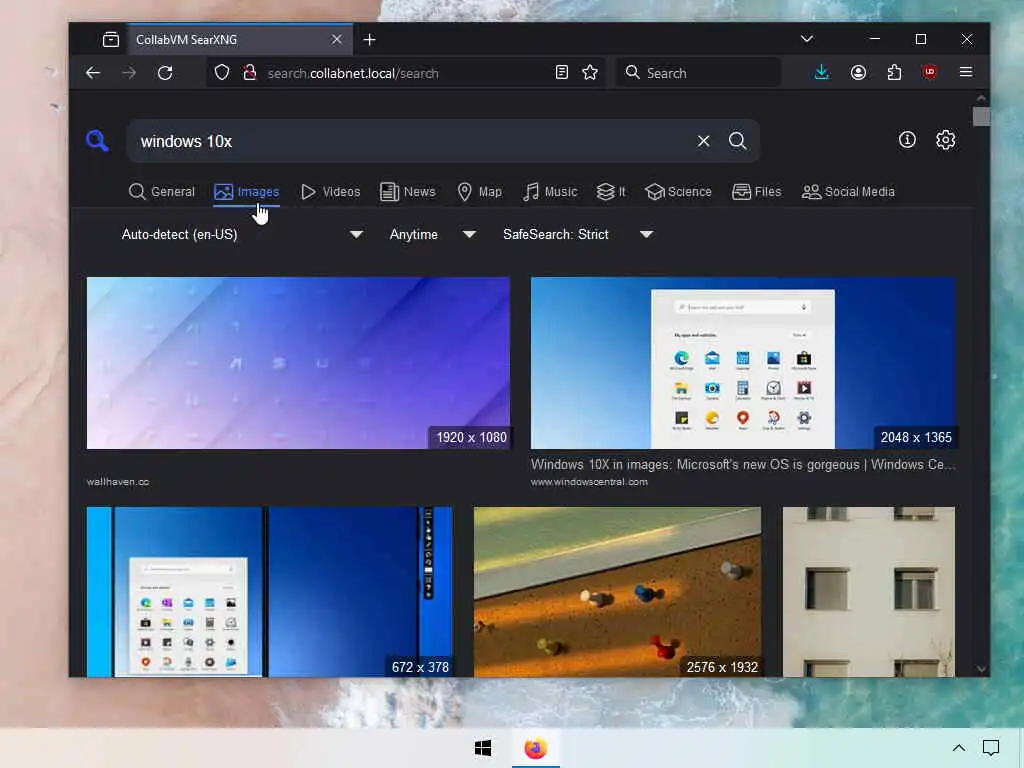Screen dimensions: 1024x768
Task: Clear the search query with X
Action: tap(703, 141)
